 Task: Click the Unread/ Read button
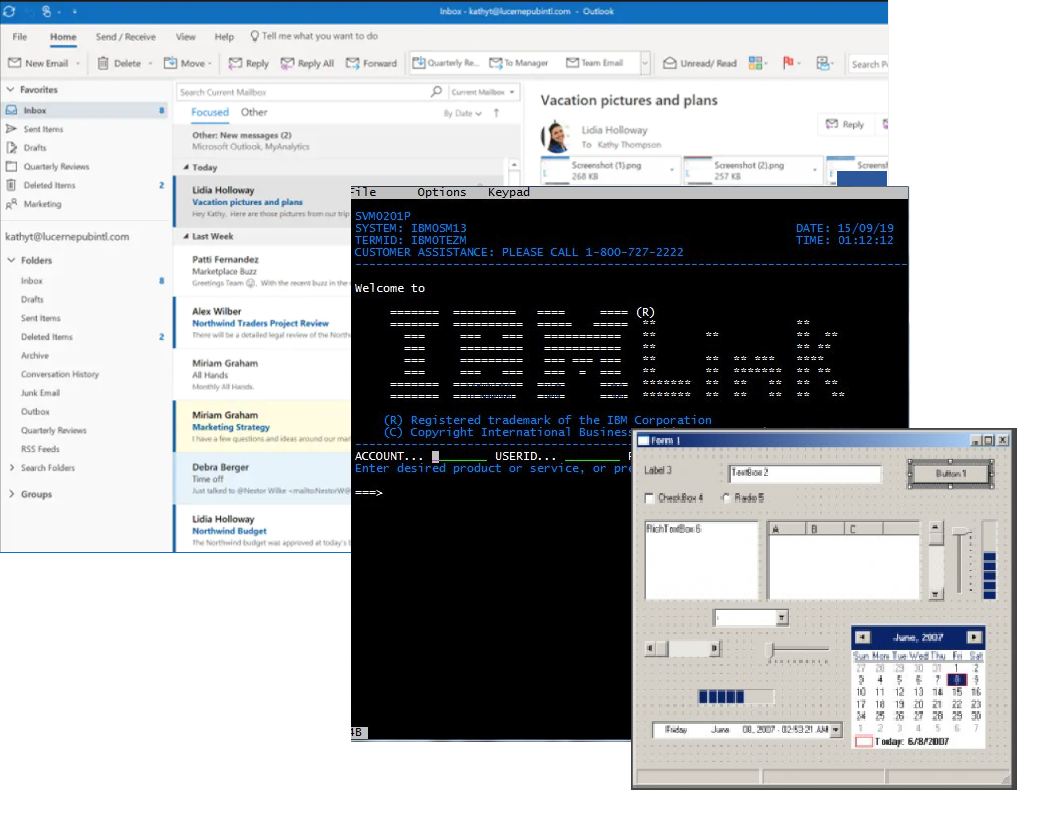pos(700,63)
